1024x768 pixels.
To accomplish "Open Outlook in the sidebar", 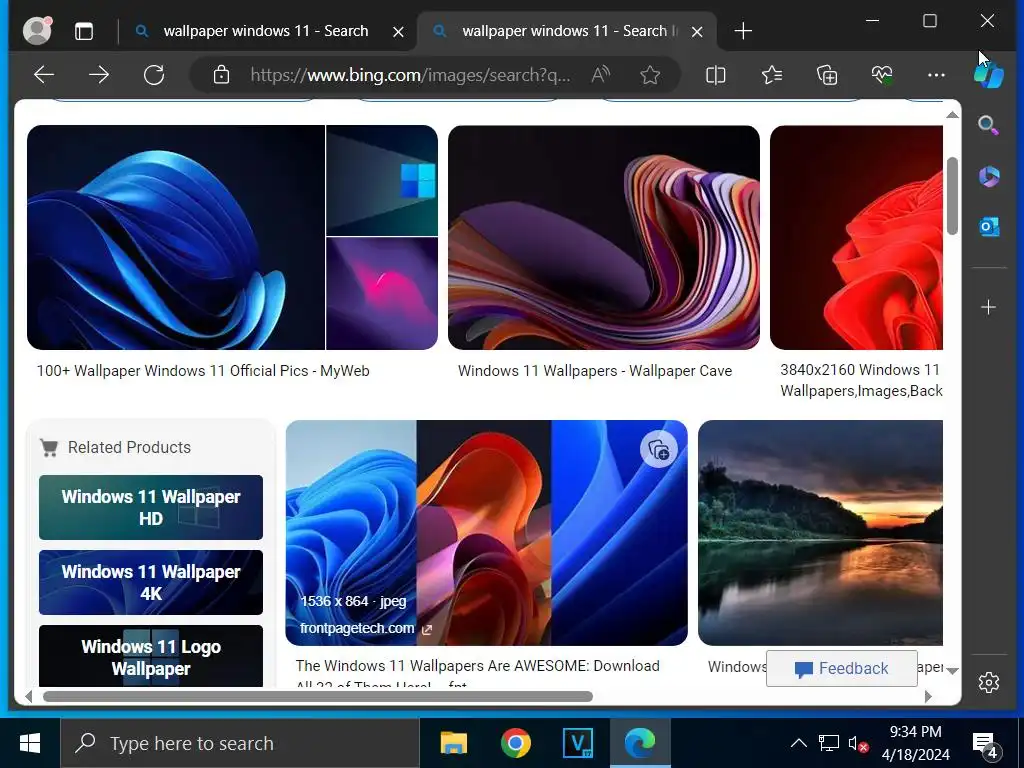I will click(989, 227).
